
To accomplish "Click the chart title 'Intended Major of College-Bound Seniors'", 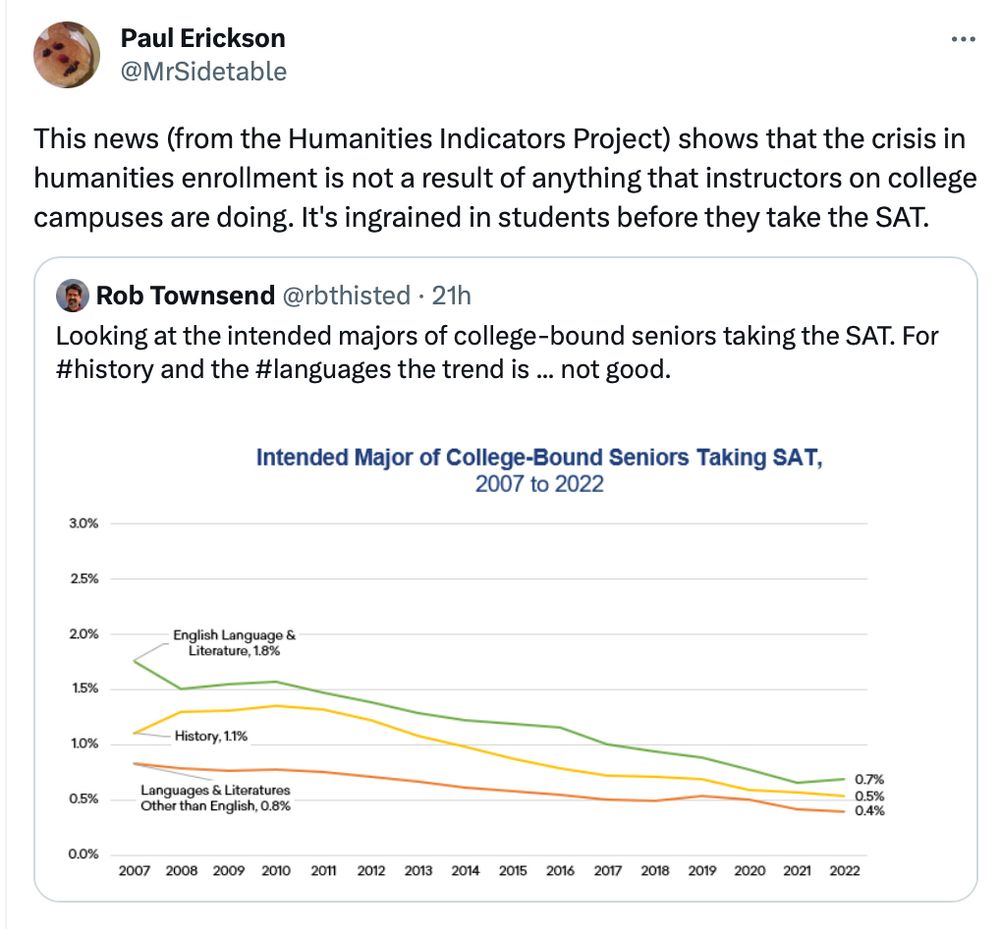I will point(539,458).
